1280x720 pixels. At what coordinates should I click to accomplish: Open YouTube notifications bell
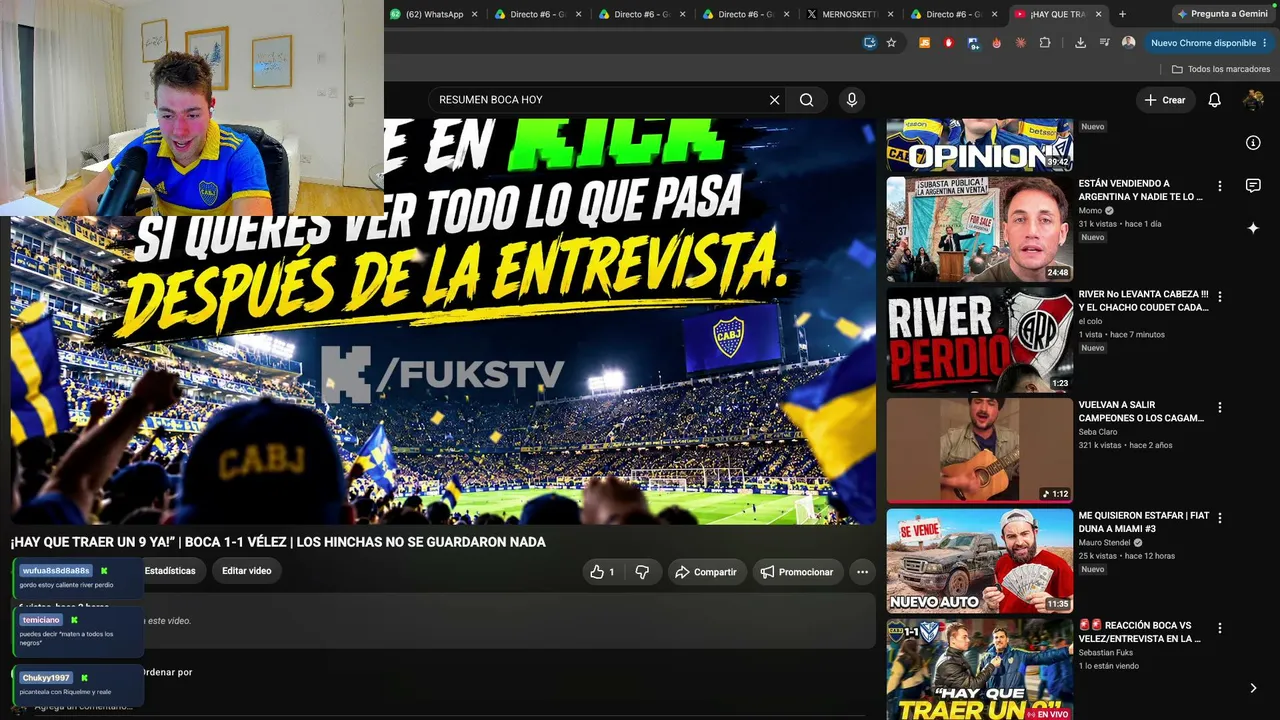[x=1214, y=100]
